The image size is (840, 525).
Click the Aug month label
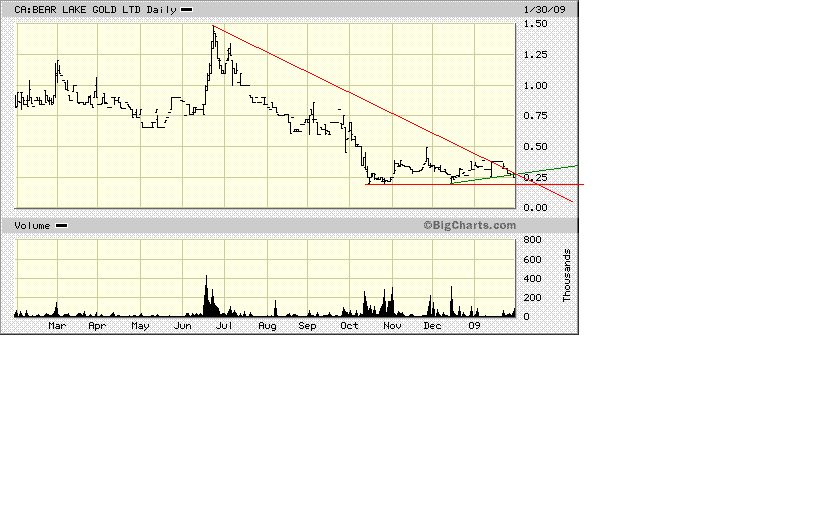(x=267, y=326)
